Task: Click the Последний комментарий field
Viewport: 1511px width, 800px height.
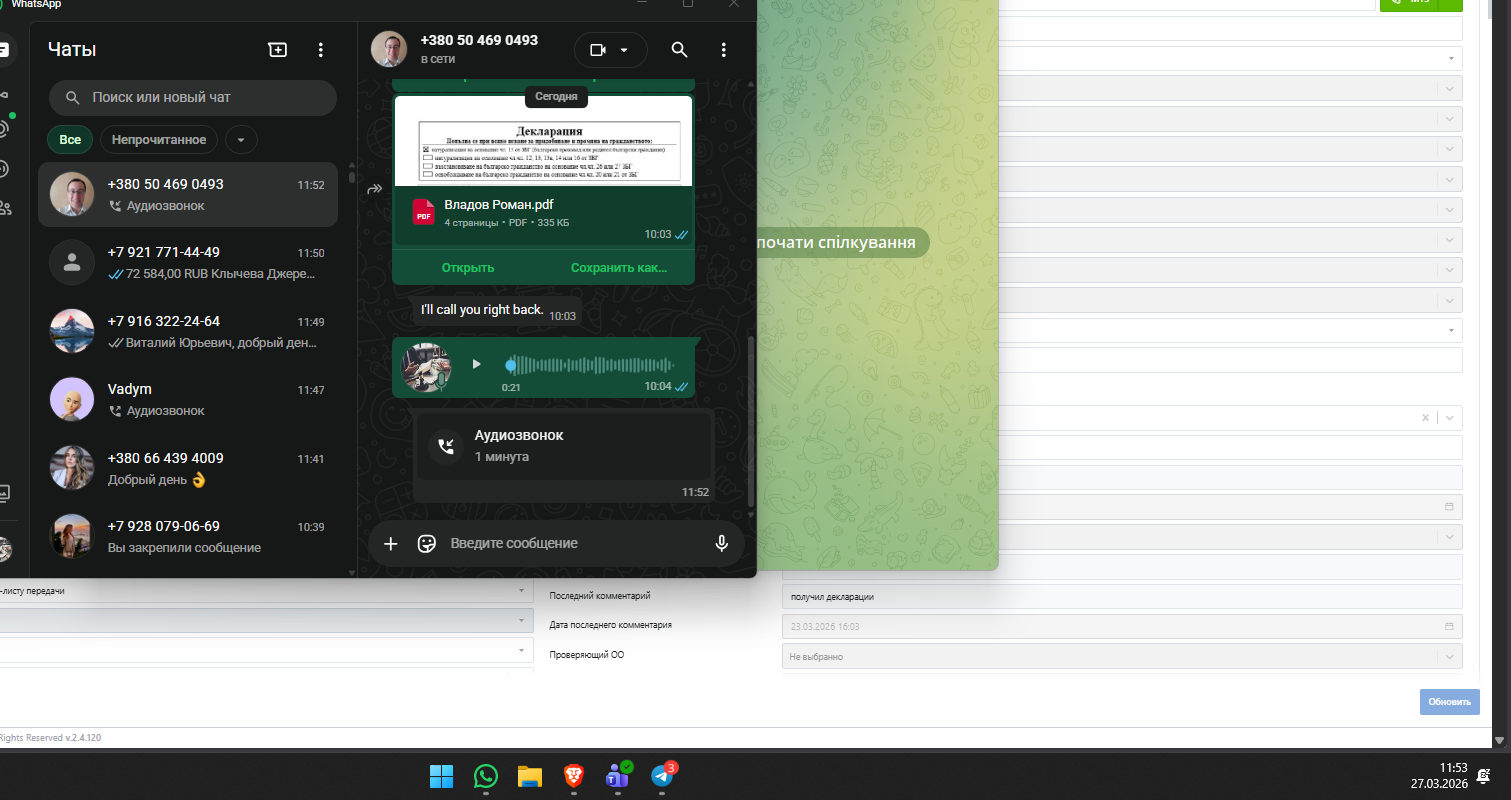Action: click(x=1122, y=597)
